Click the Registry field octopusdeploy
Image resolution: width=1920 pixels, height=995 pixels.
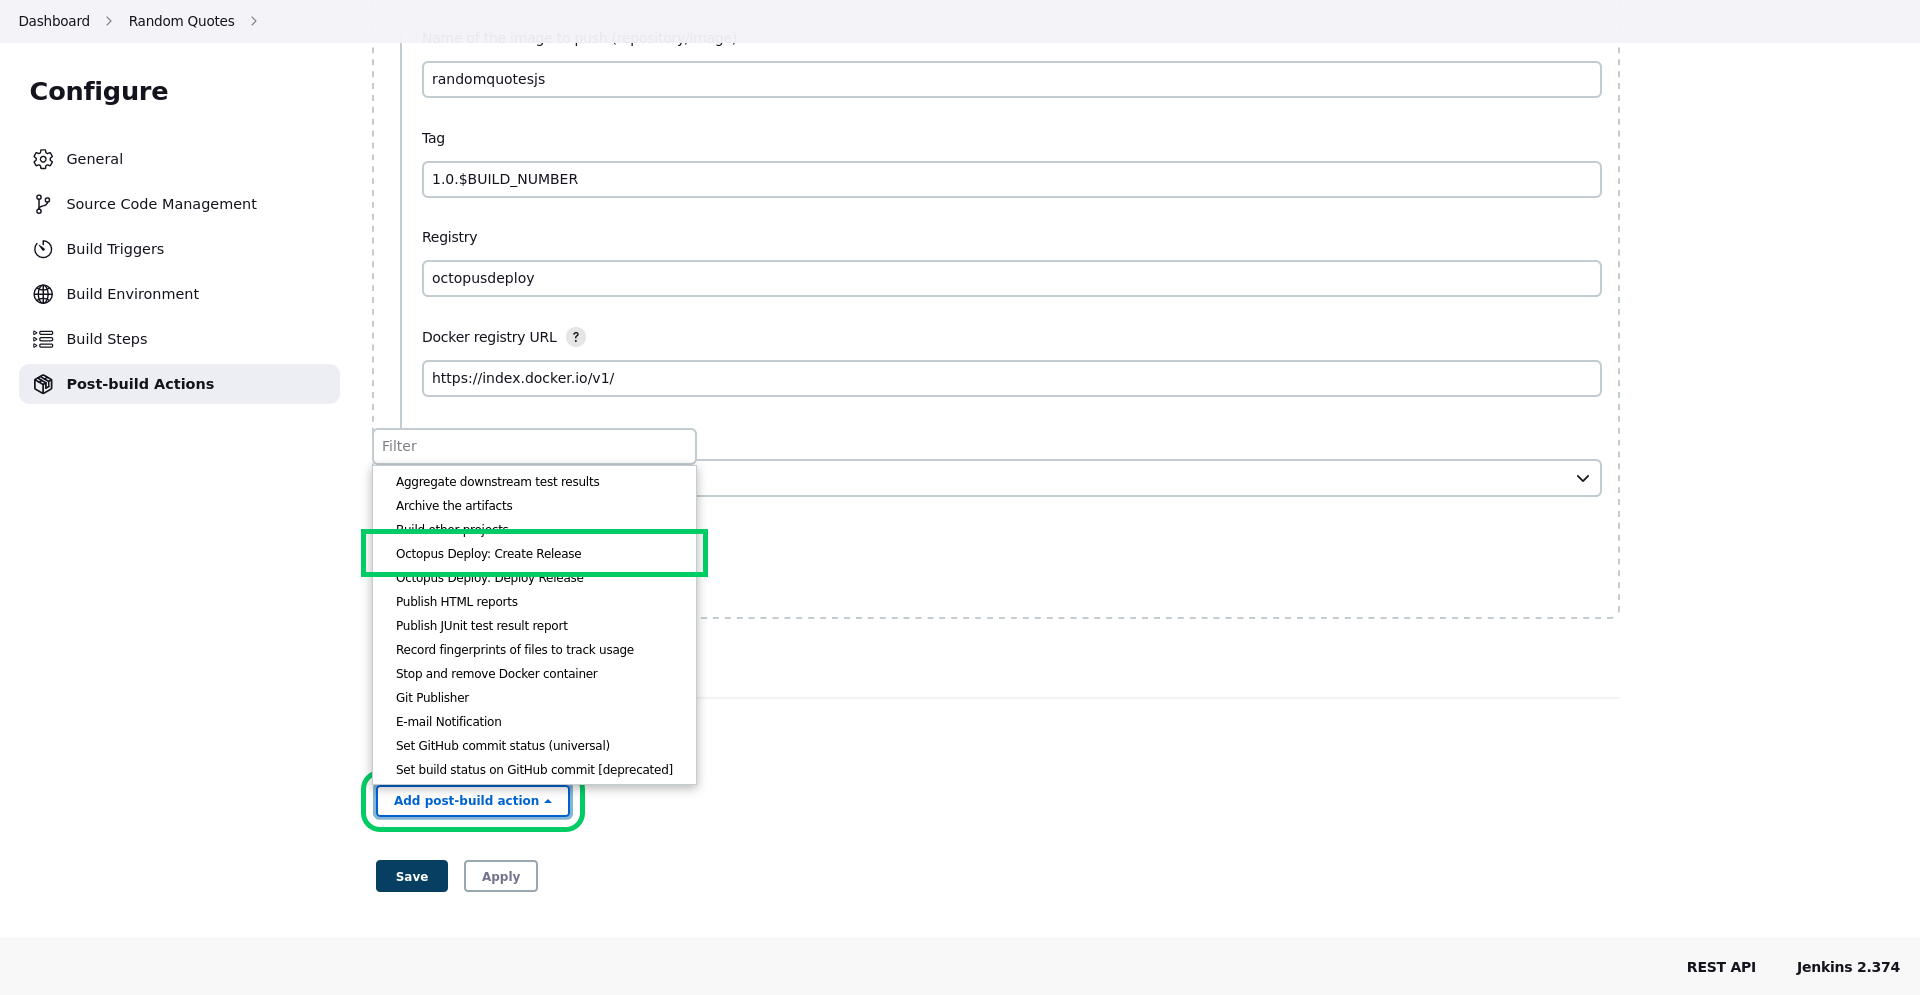pyautogui.click(x=1011, y=278)
